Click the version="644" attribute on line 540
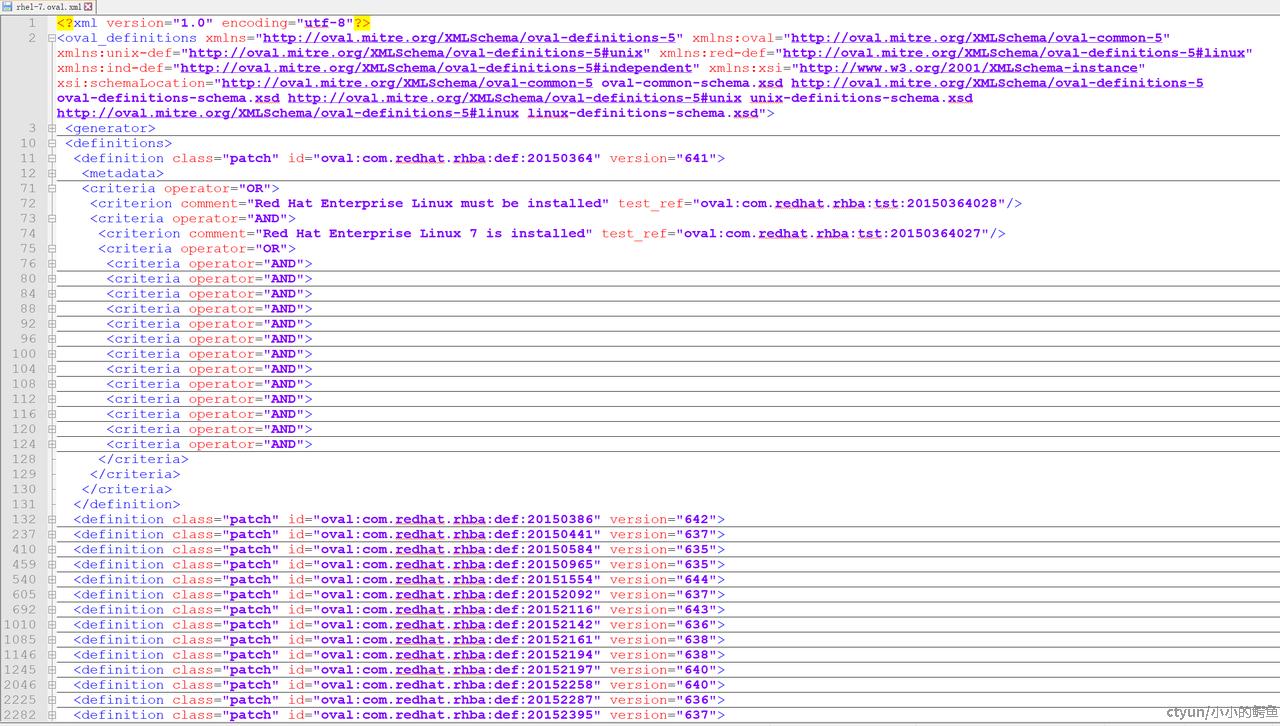The height and width of the screenshot is (726, 1280). tap(663, 580)
